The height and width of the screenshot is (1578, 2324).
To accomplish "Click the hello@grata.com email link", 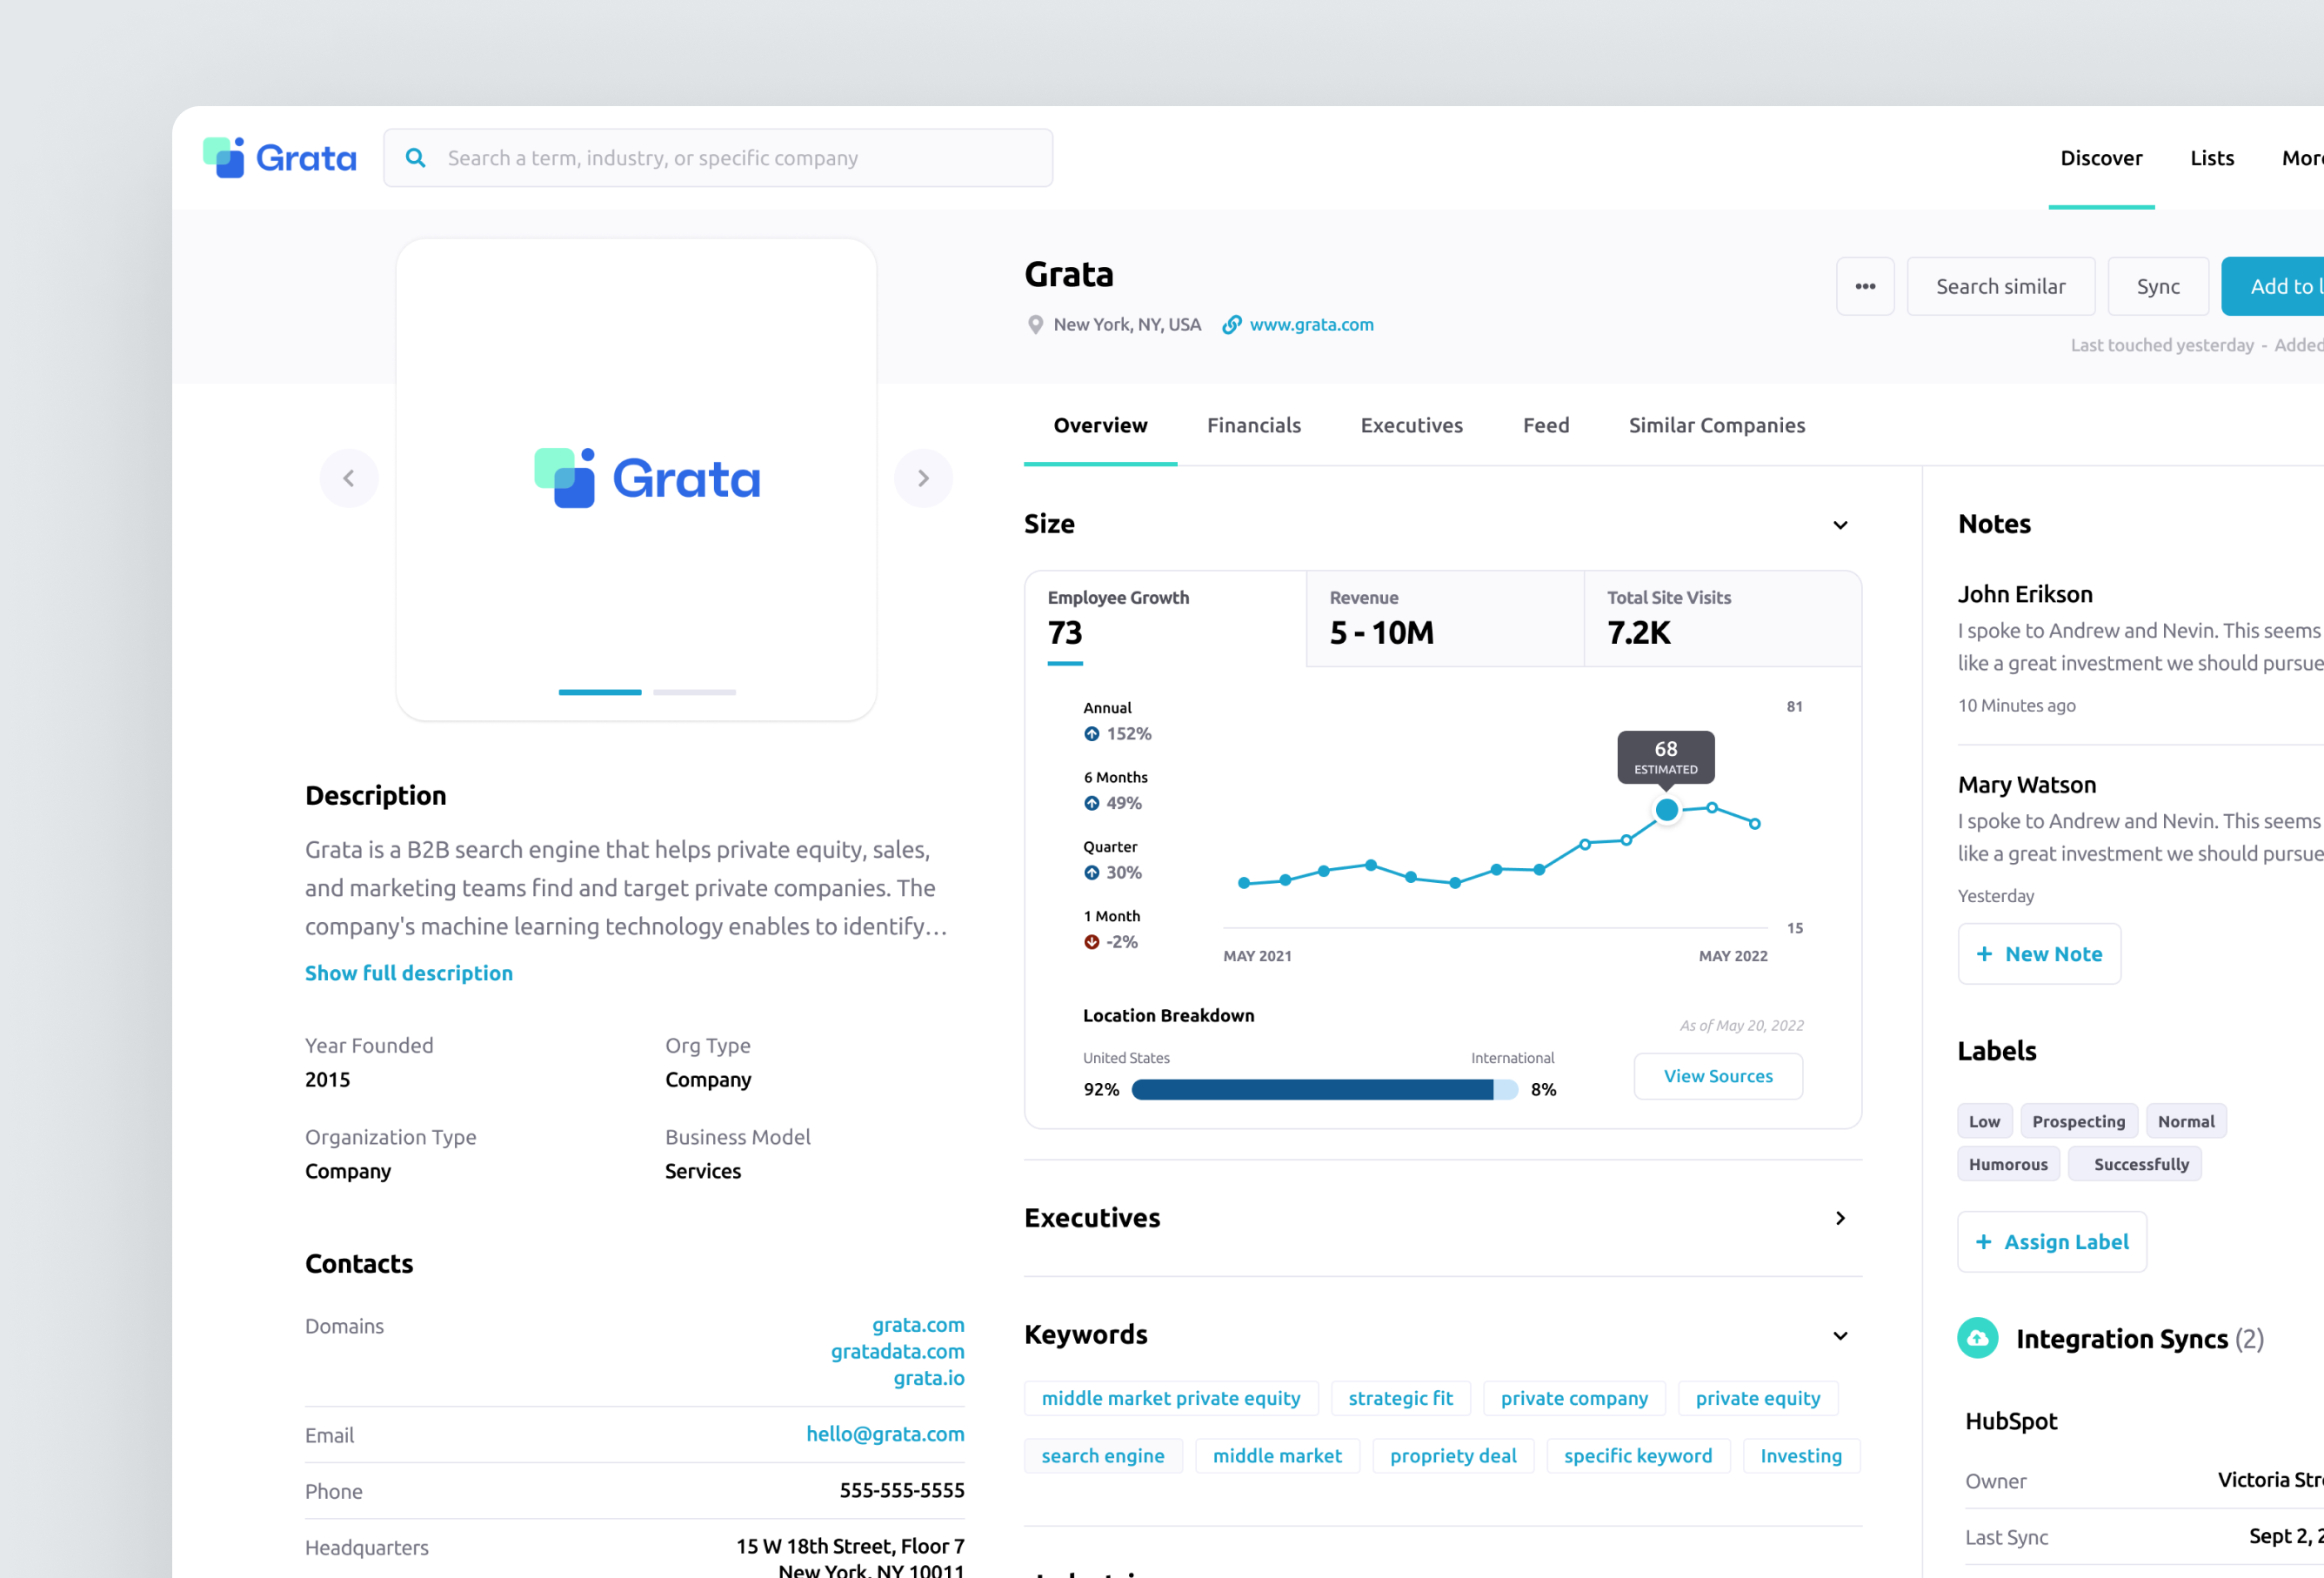I will (x=885, y=1434).
